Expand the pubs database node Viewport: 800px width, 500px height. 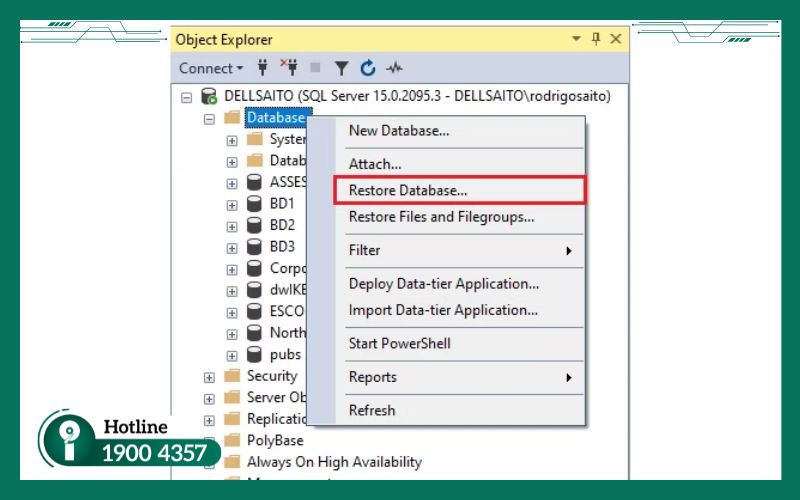pyautogui.click(x=232, y=355)
